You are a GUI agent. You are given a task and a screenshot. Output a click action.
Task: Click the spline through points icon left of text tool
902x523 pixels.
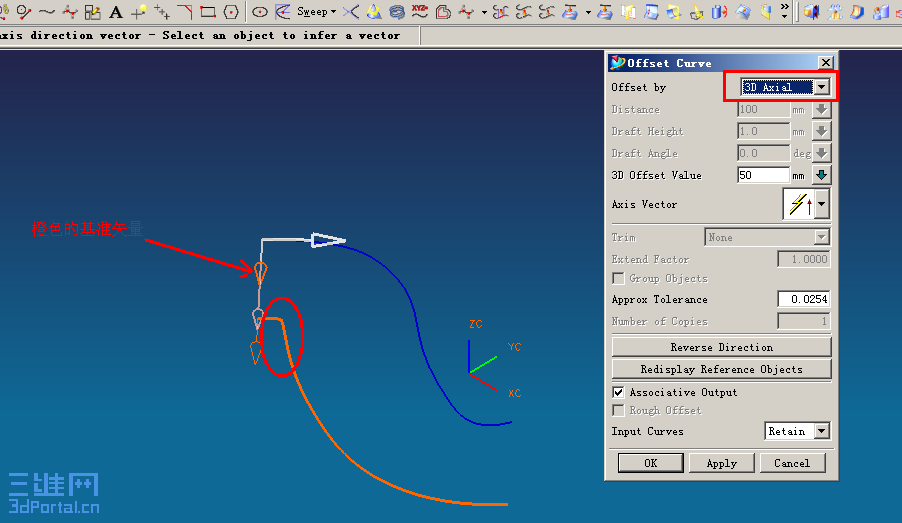coord(70,12)
